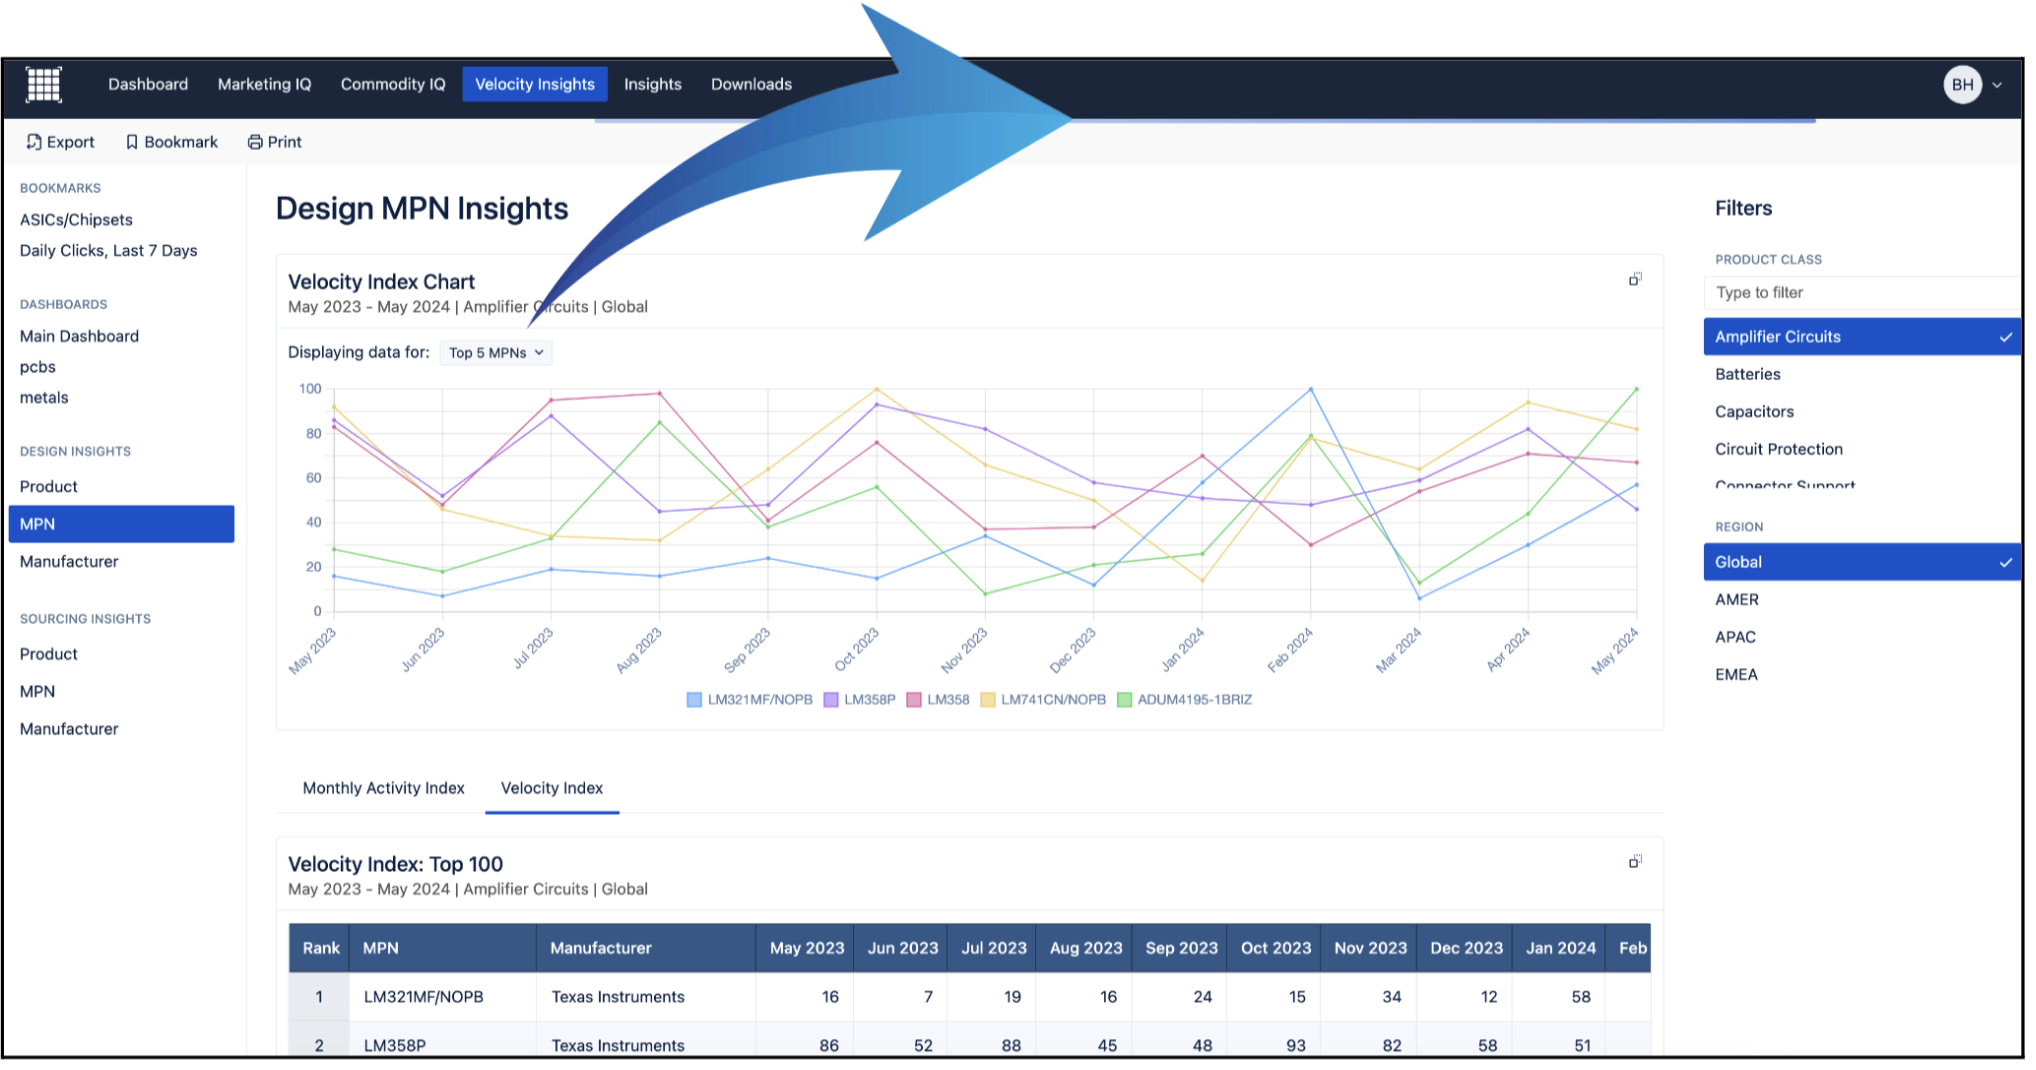Click the Export icon in toolbar

pos(34,142)
